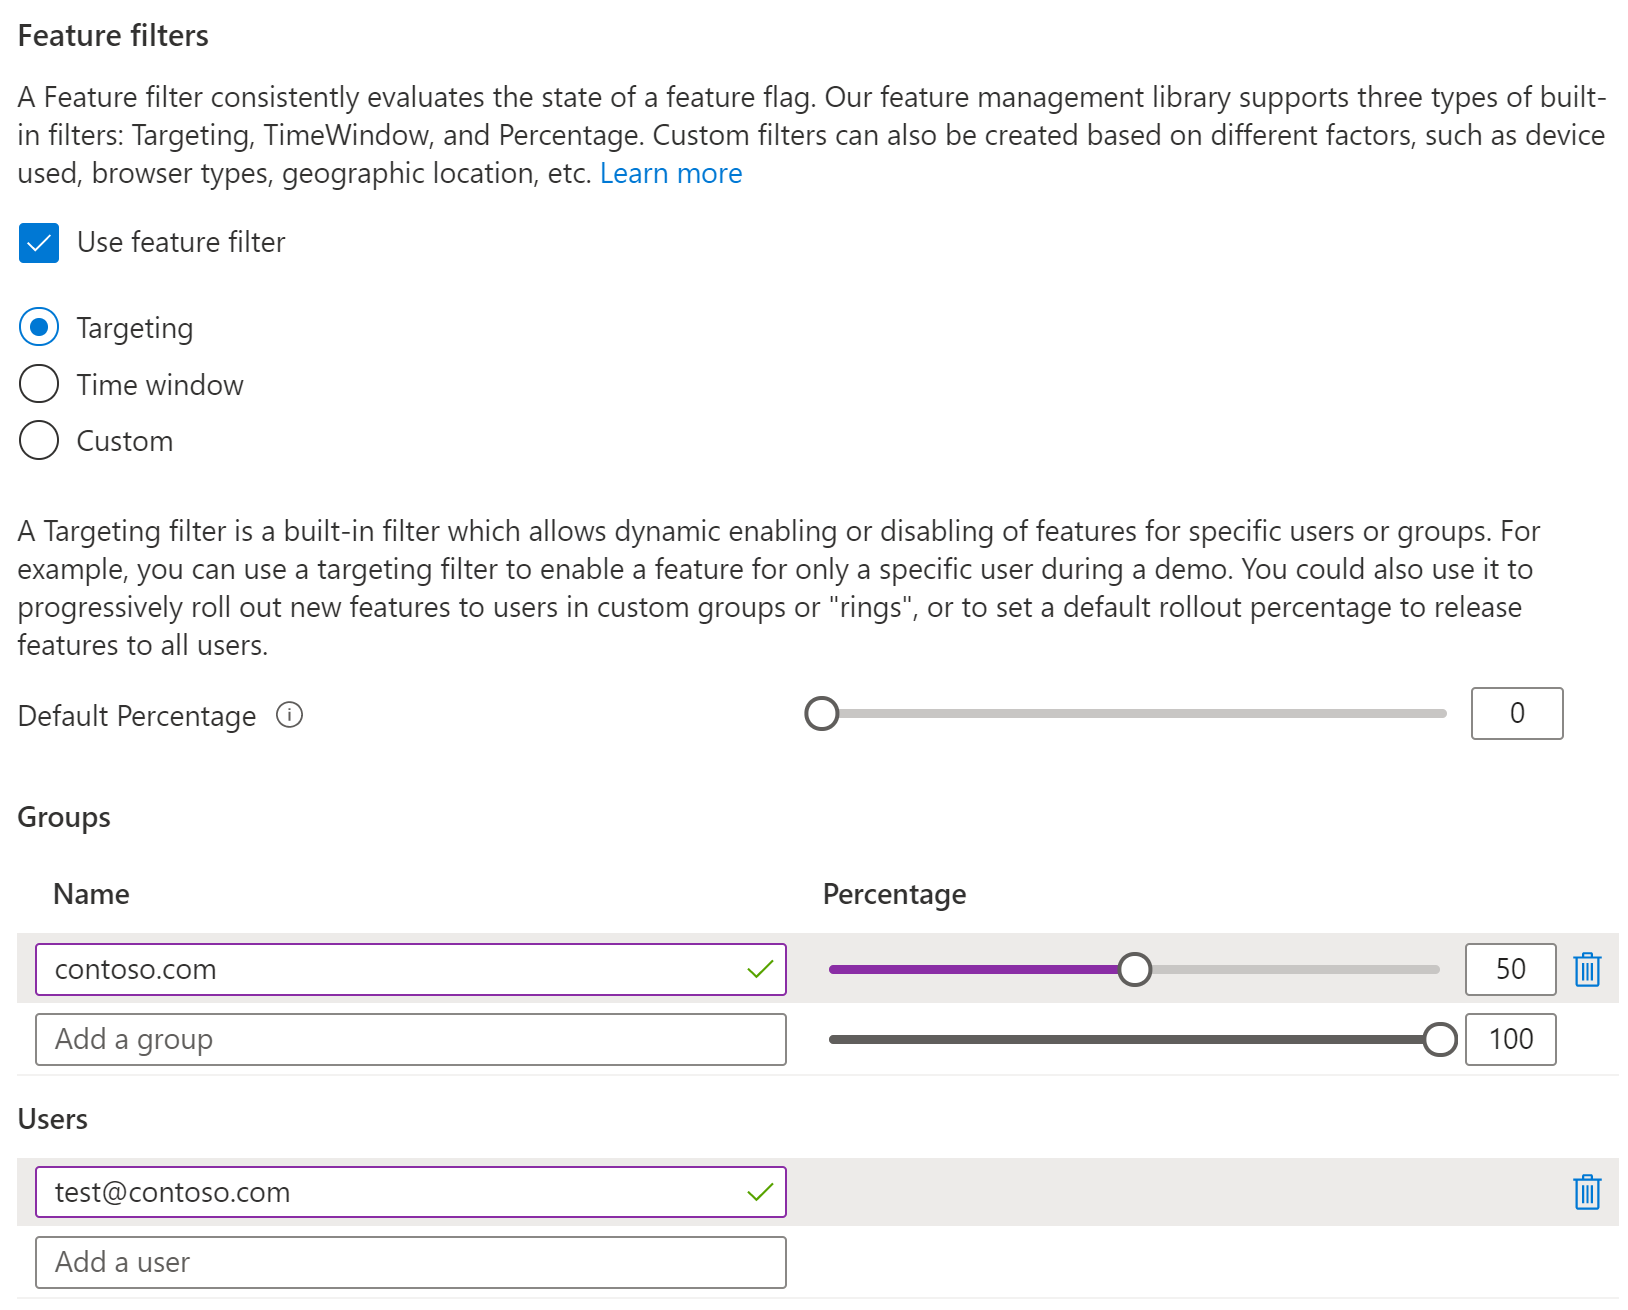Choose the Custom filter radio button
Viewport: 1628px width, 1310px height.
39,440
